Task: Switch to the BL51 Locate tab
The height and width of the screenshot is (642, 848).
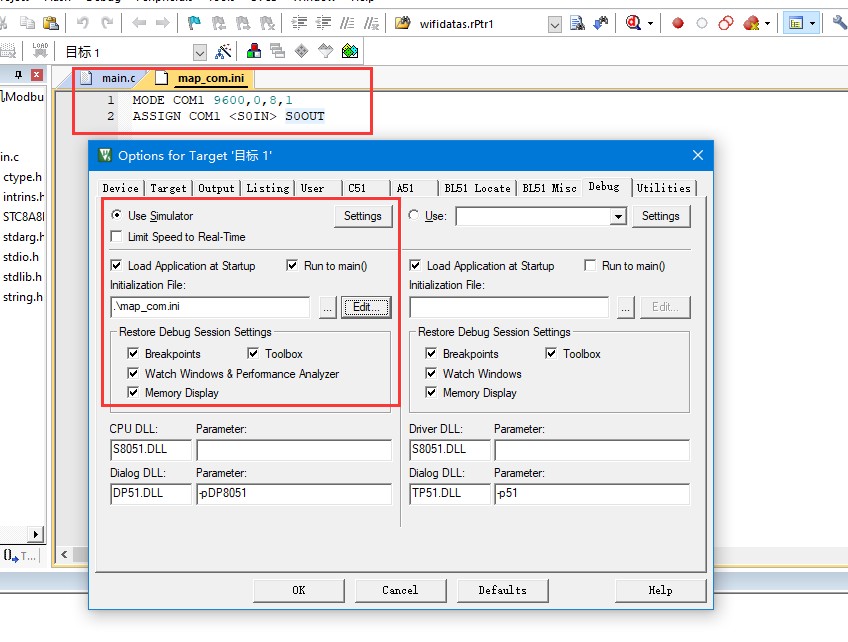Action: click(478, 188)
